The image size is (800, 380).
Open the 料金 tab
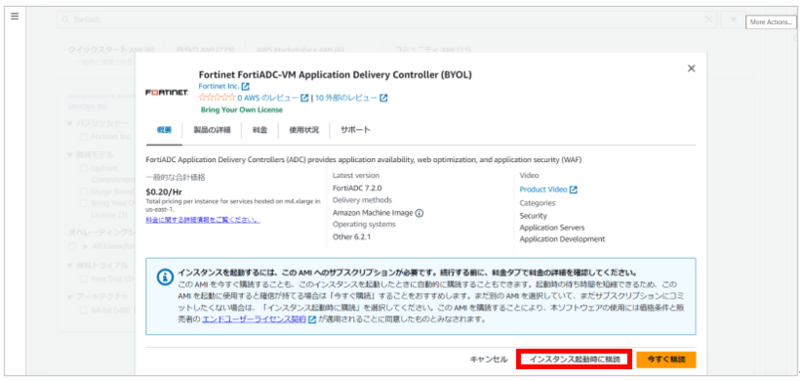point(260,130)
